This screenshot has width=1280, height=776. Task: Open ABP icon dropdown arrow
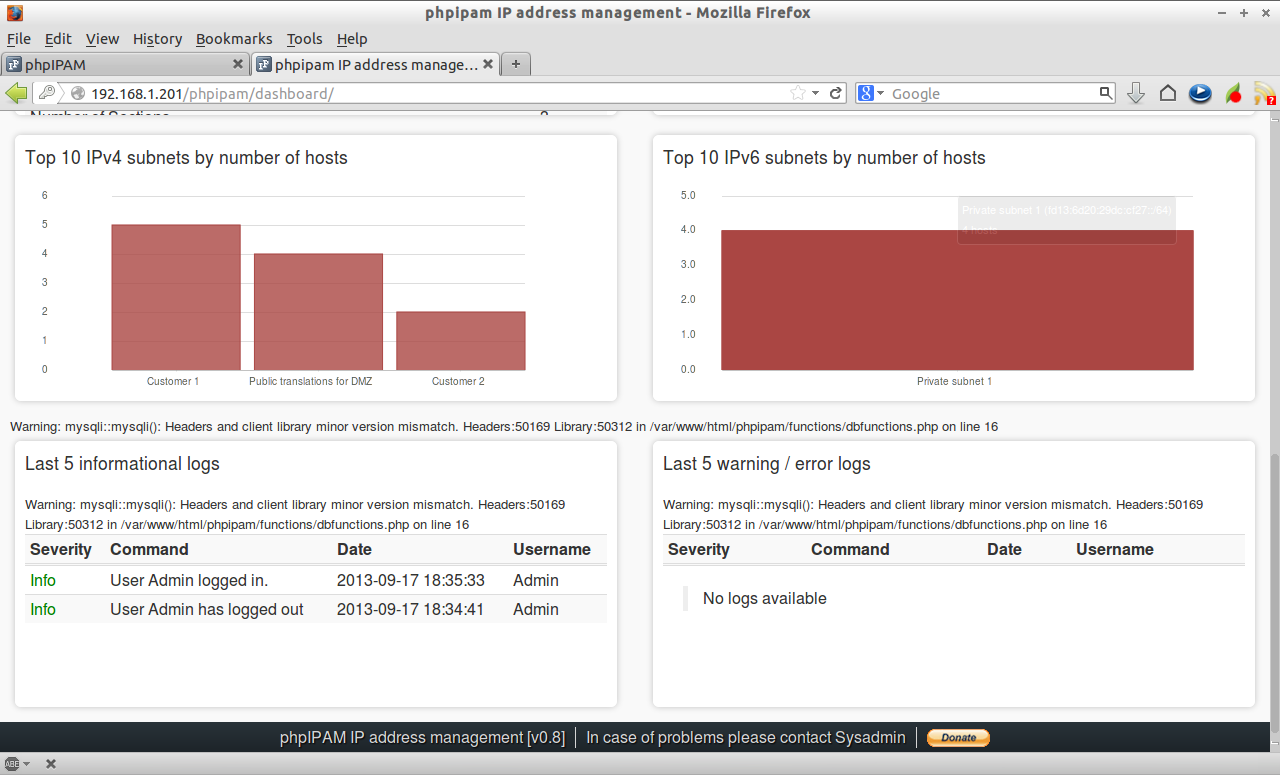tap(26, 764)
